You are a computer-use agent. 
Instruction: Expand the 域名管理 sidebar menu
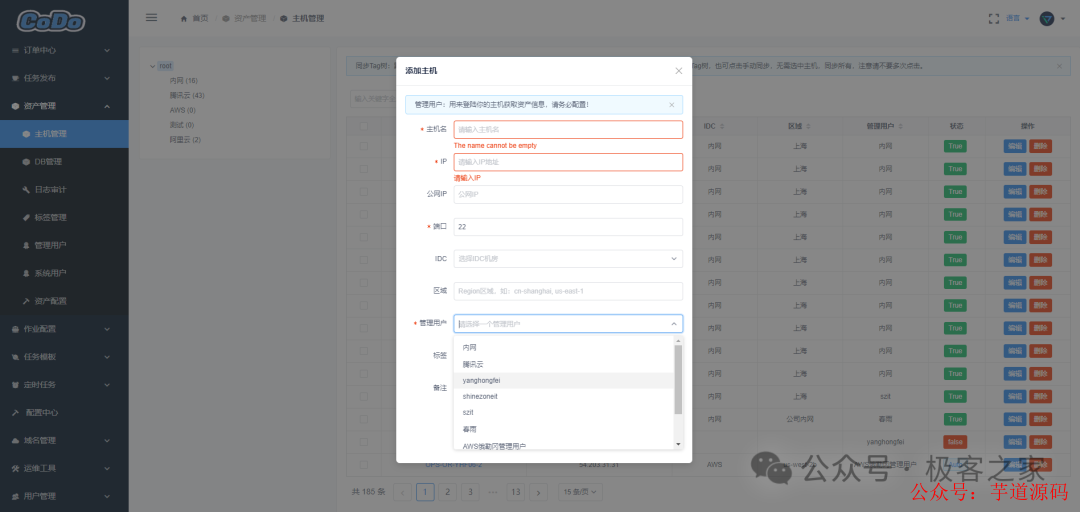64,440
